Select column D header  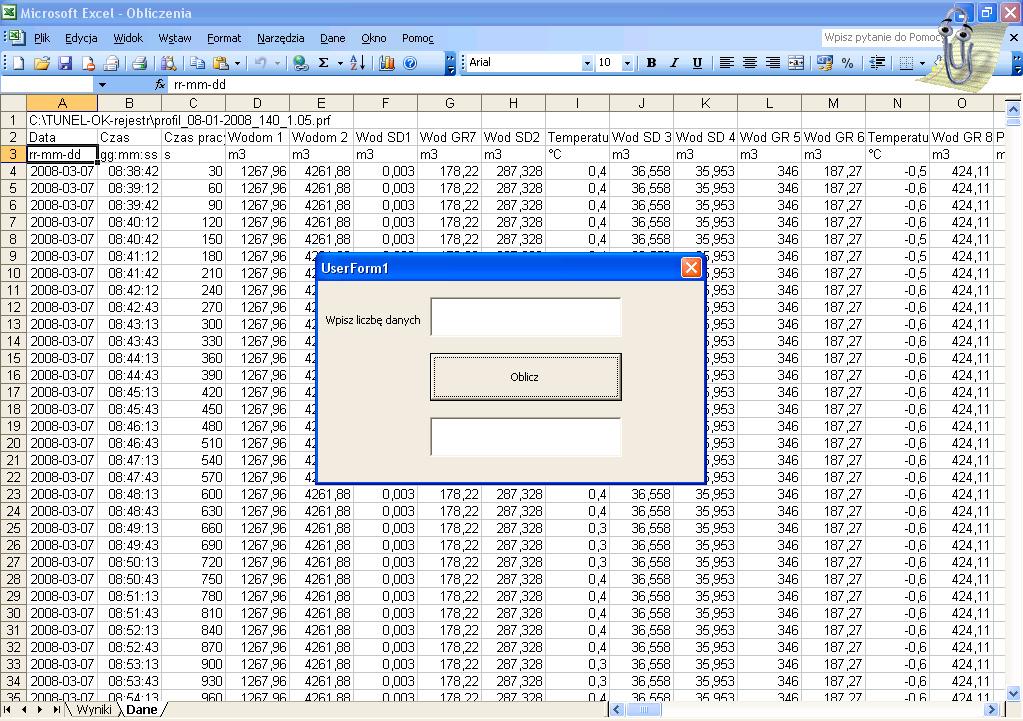tap(257, 103)
